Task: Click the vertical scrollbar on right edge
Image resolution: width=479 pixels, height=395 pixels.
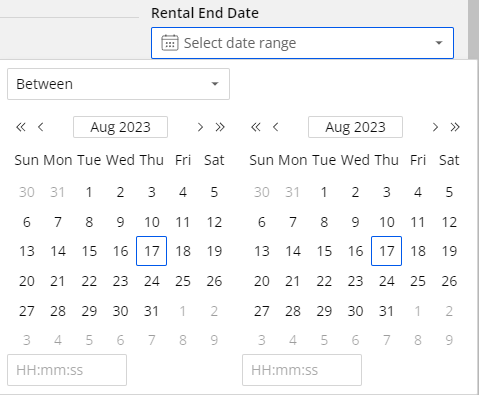Action: pos(473,30)
